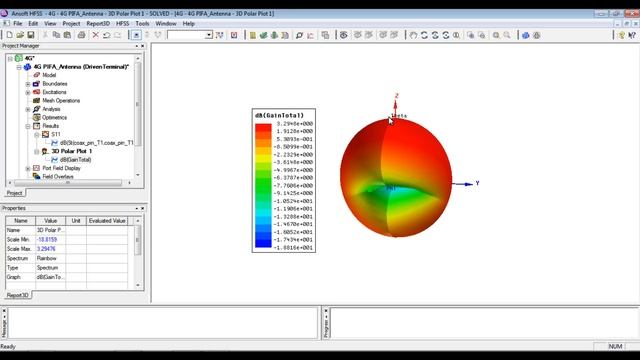Expand the Excitations tree node
Screen dimensions: 640x360
pos(28,93)
